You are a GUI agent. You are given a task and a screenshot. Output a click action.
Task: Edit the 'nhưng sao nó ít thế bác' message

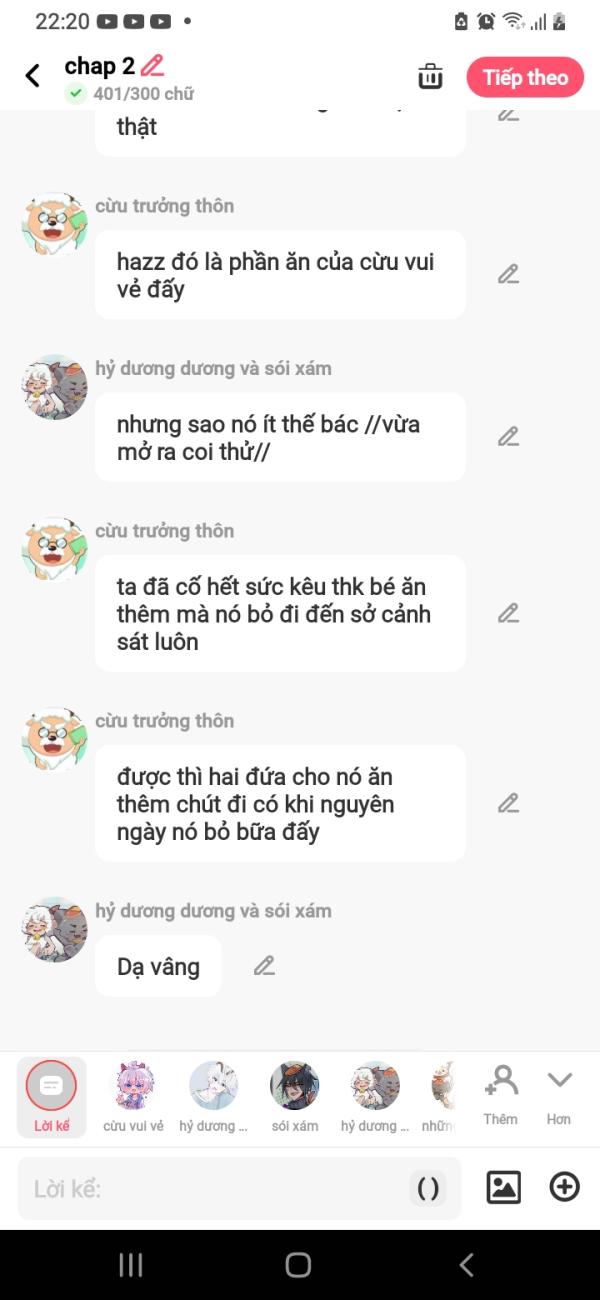[509, 437]
